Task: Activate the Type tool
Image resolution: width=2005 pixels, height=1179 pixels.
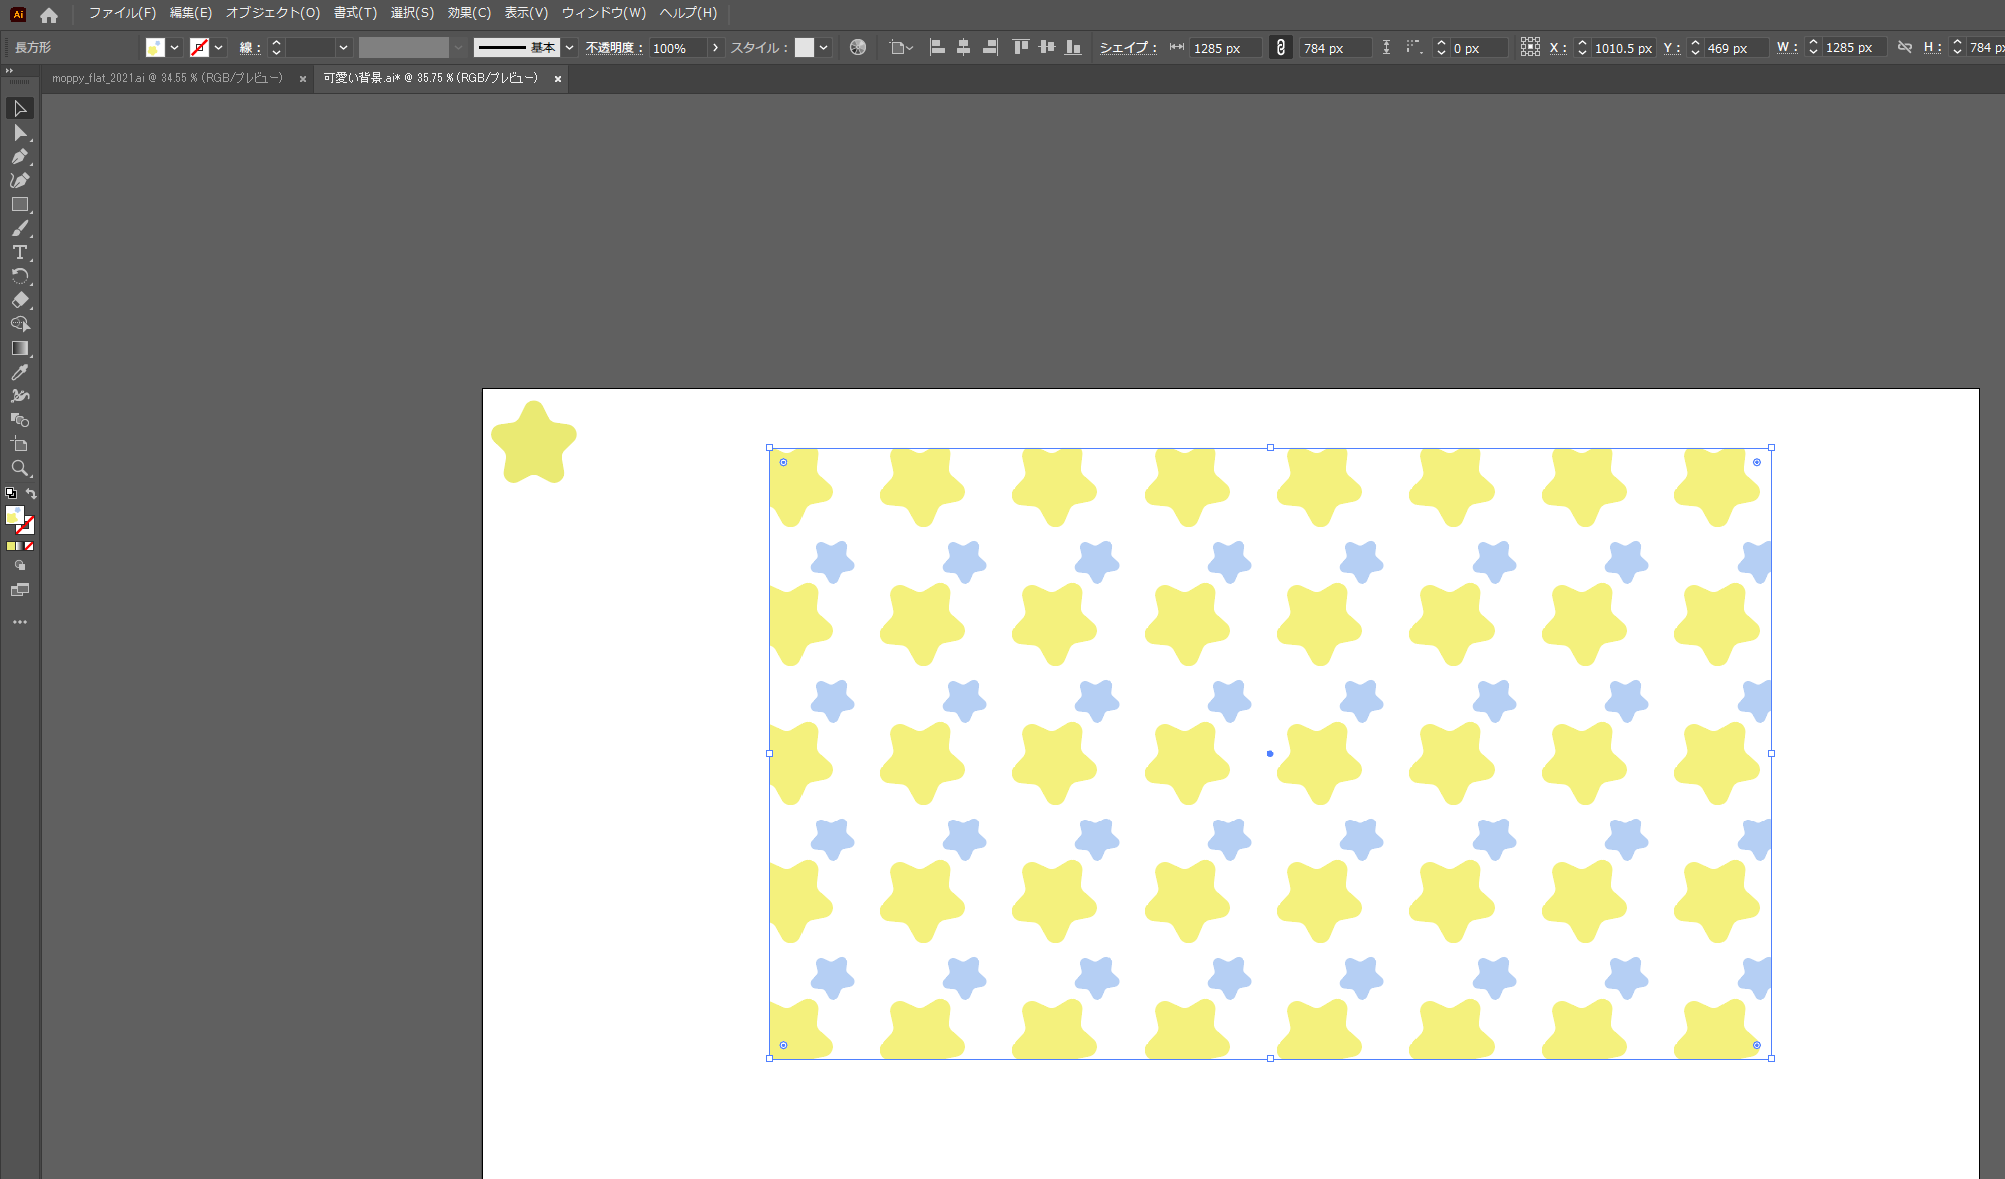Action: 20,252
